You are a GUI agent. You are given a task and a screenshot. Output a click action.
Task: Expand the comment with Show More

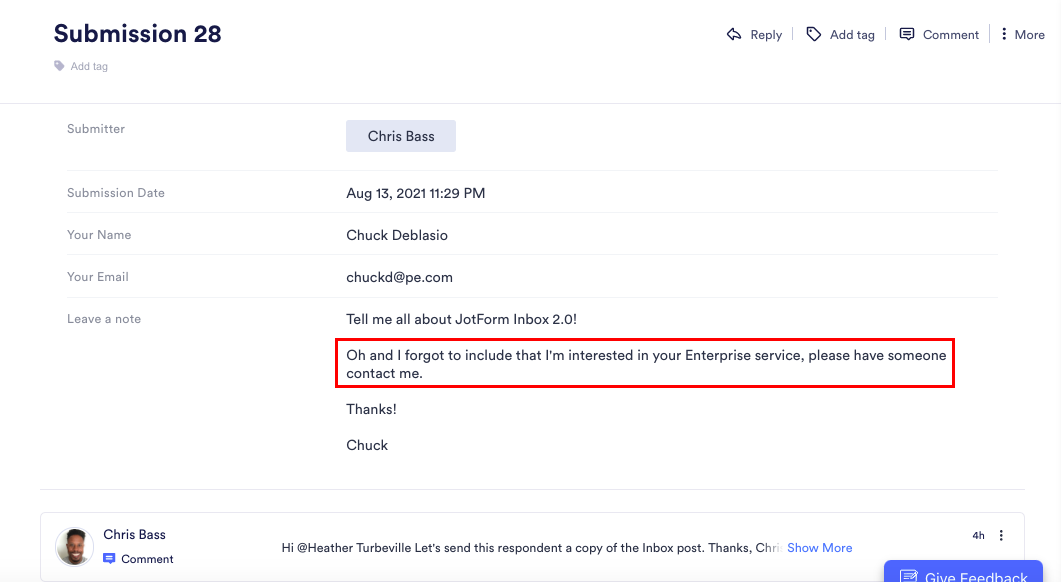pos(819,547)
